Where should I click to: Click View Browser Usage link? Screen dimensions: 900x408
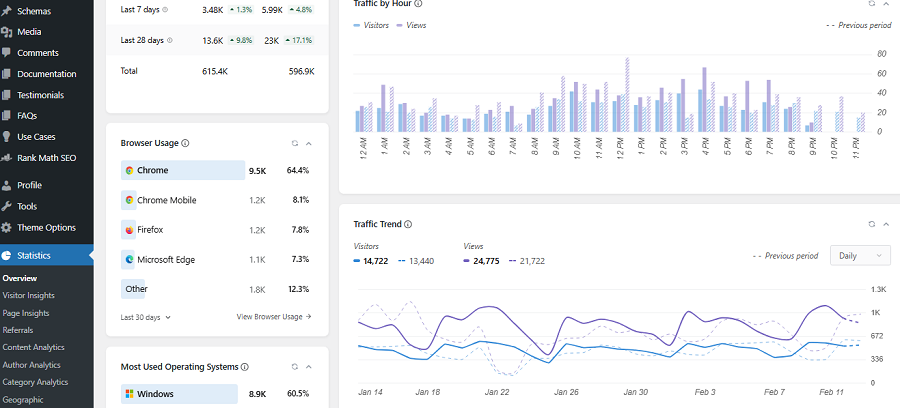coord(274,317)
